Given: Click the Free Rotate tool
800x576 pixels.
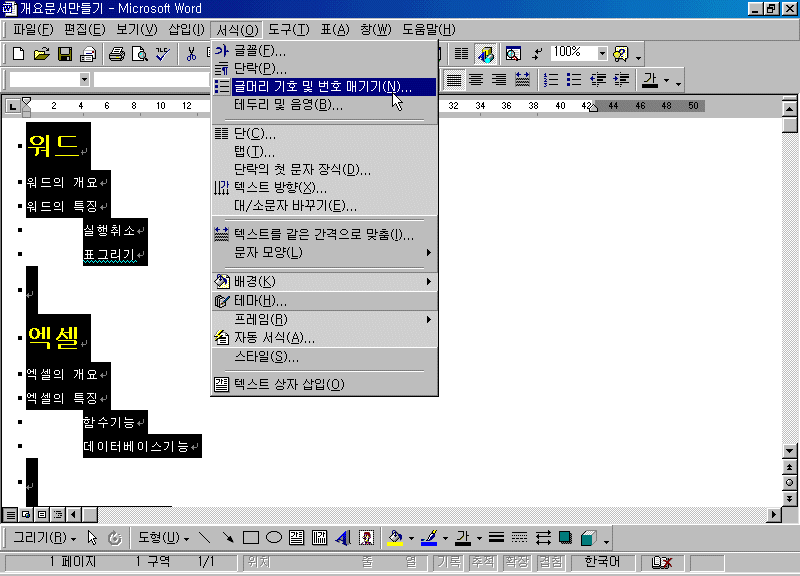Looking at the screenshot, I should (x=115, y=538).
